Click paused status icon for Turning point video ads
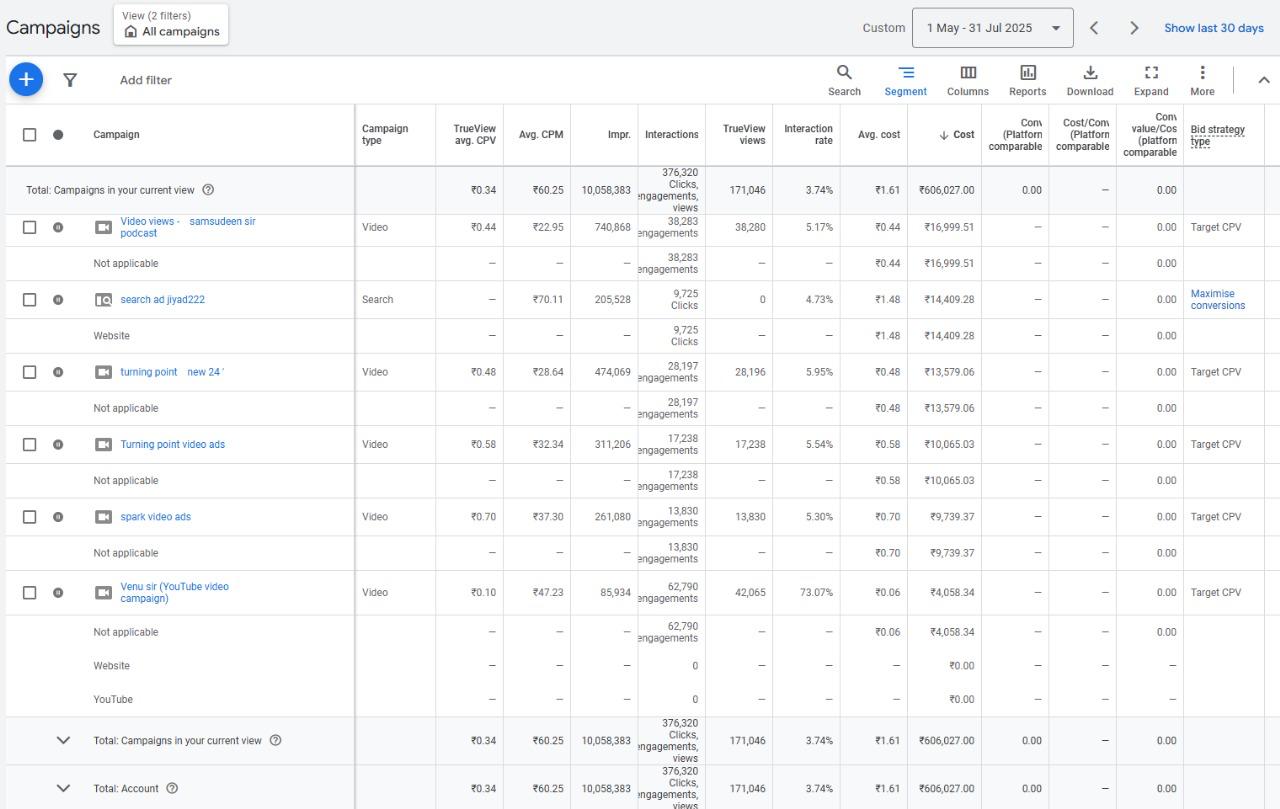Screen dimensions: 1280x809 pos(58,445)
